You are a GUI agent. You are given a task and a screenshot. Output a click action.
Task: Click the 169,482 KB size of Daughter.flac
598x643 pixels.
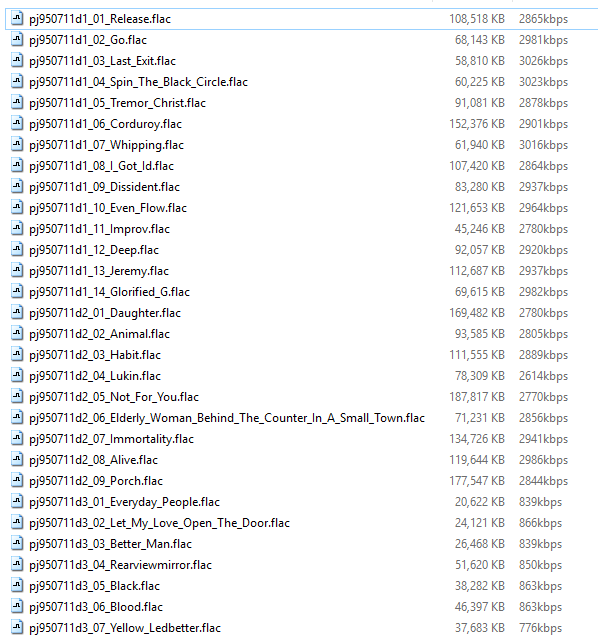click(x=477, y=313)
